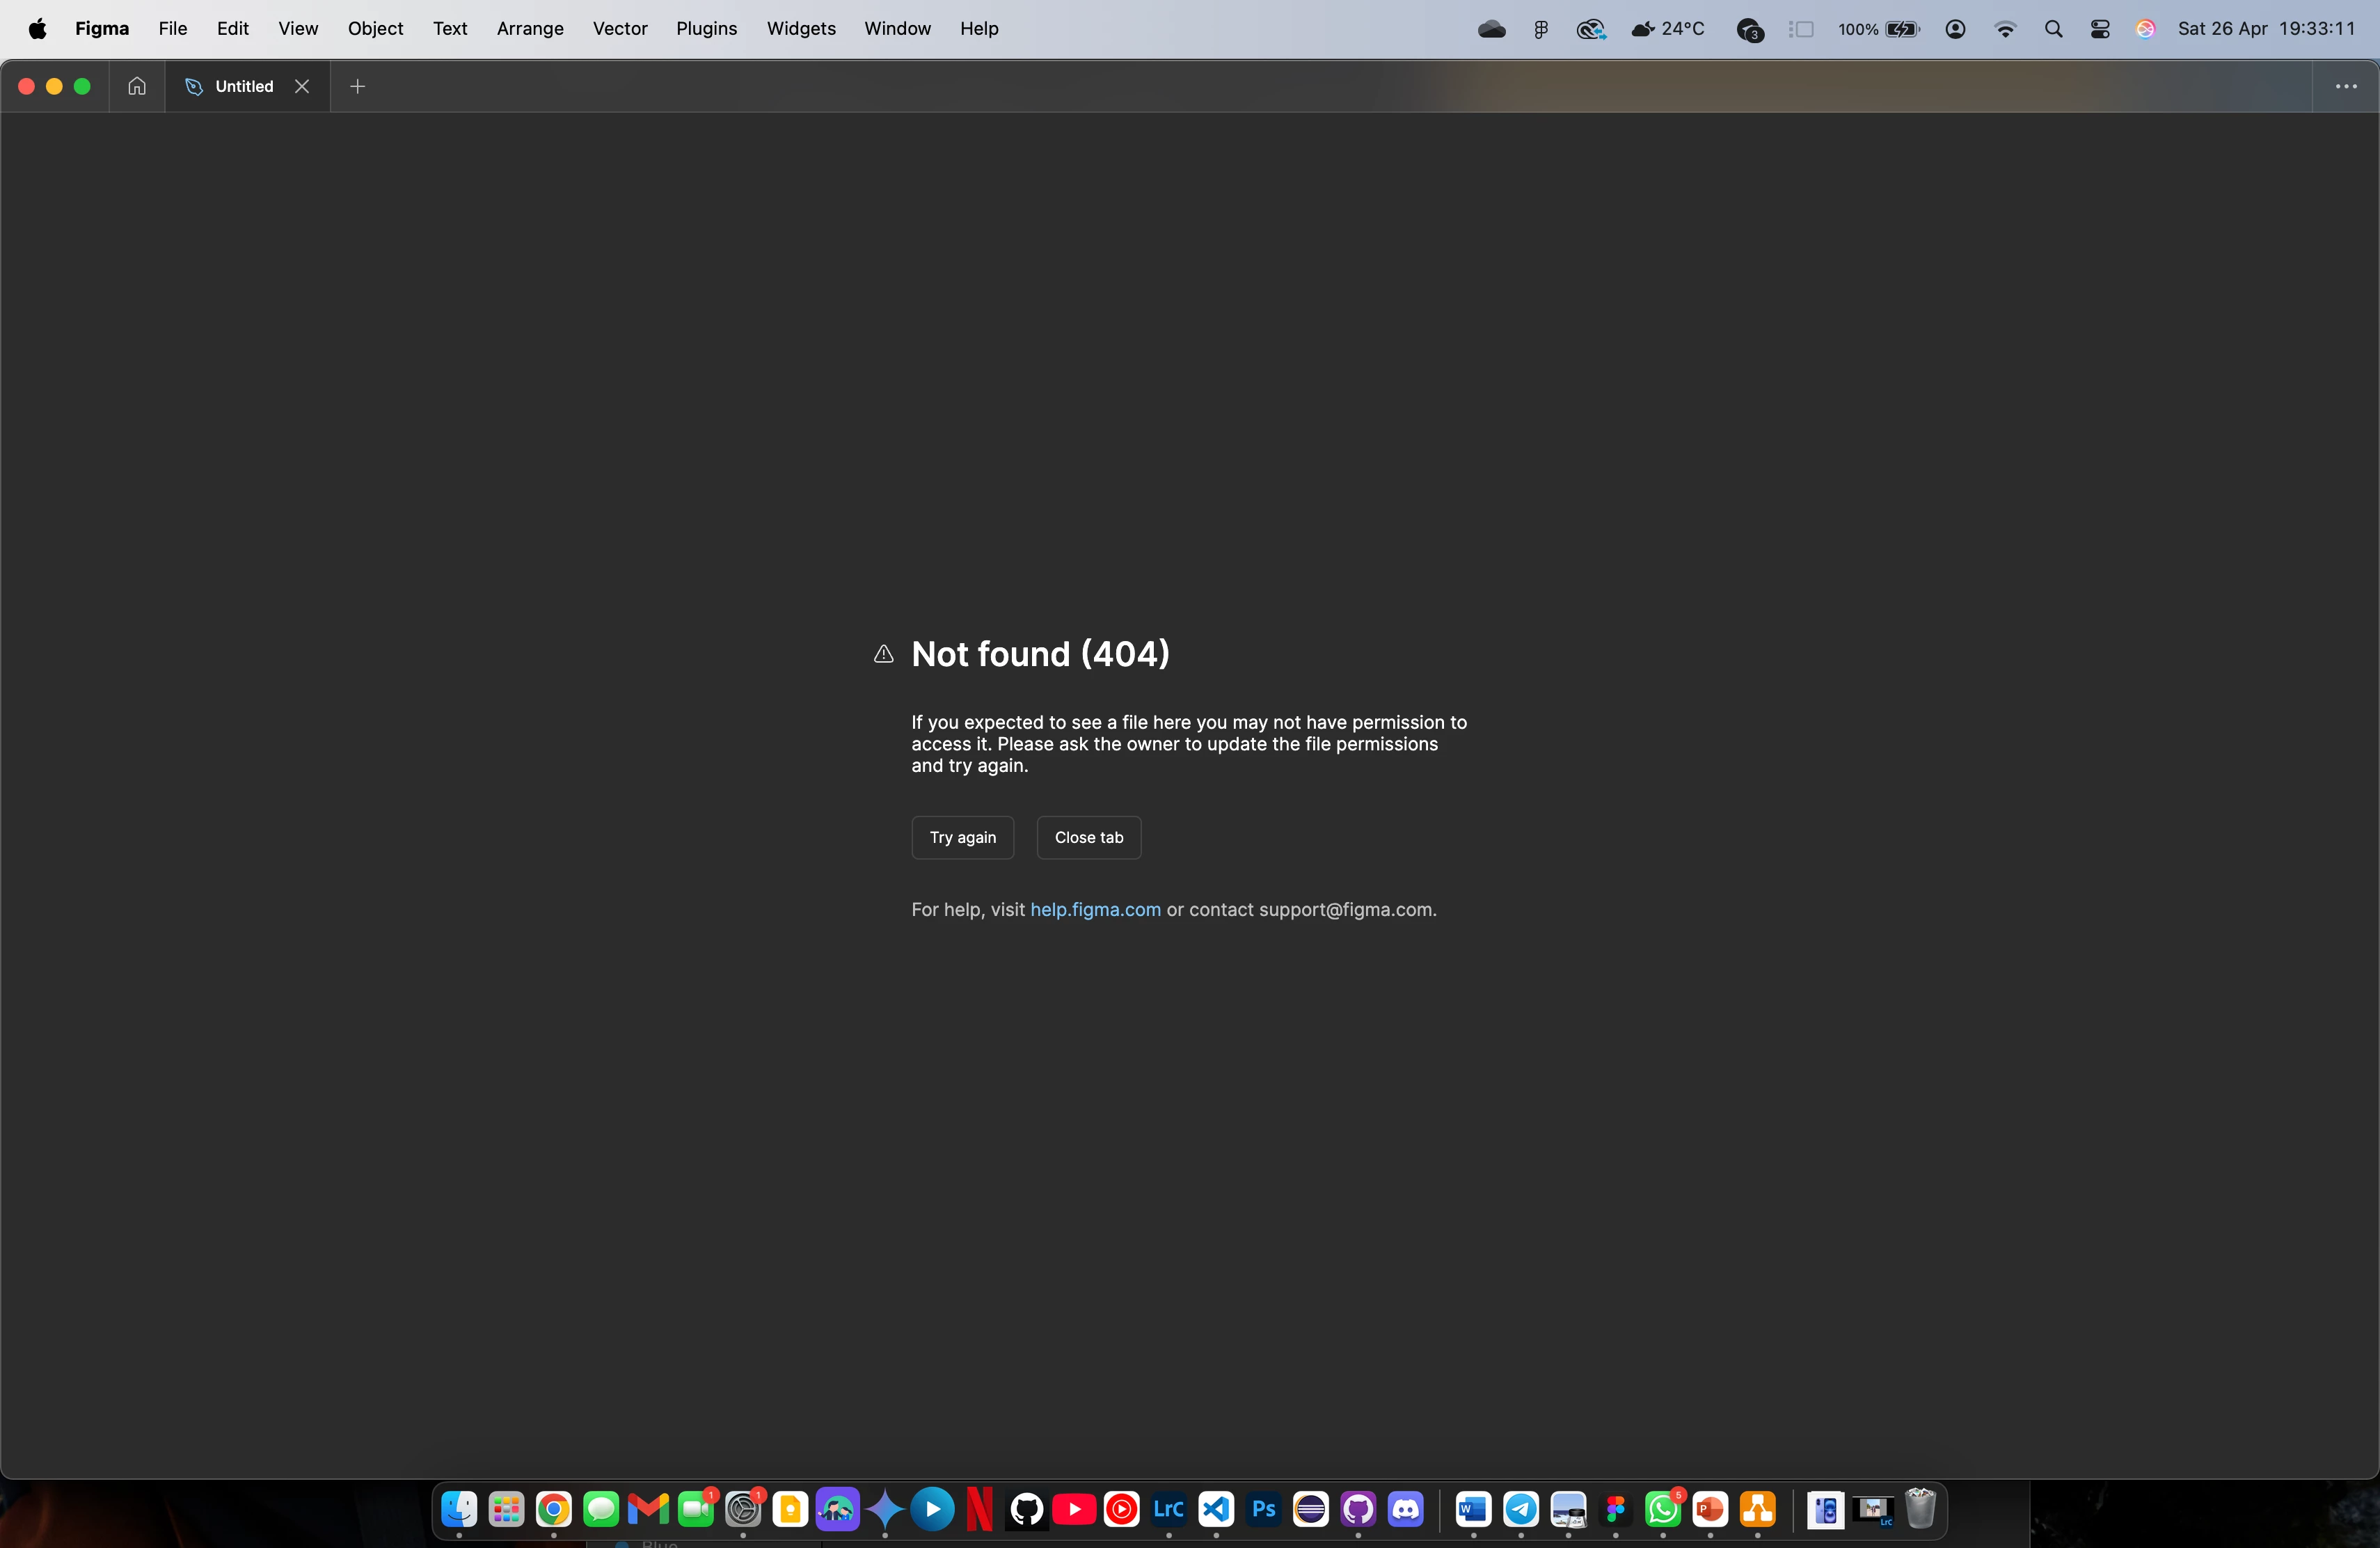Launch Photoshop from the Dock
The height and width of the screenshot is (1548, 2380).
[1264, 1509]
